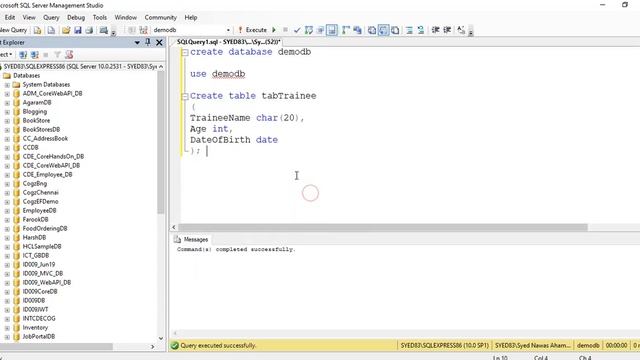Switch output to Results to Grid
This screenshot has height=360, width=640.
pos(384,30)
